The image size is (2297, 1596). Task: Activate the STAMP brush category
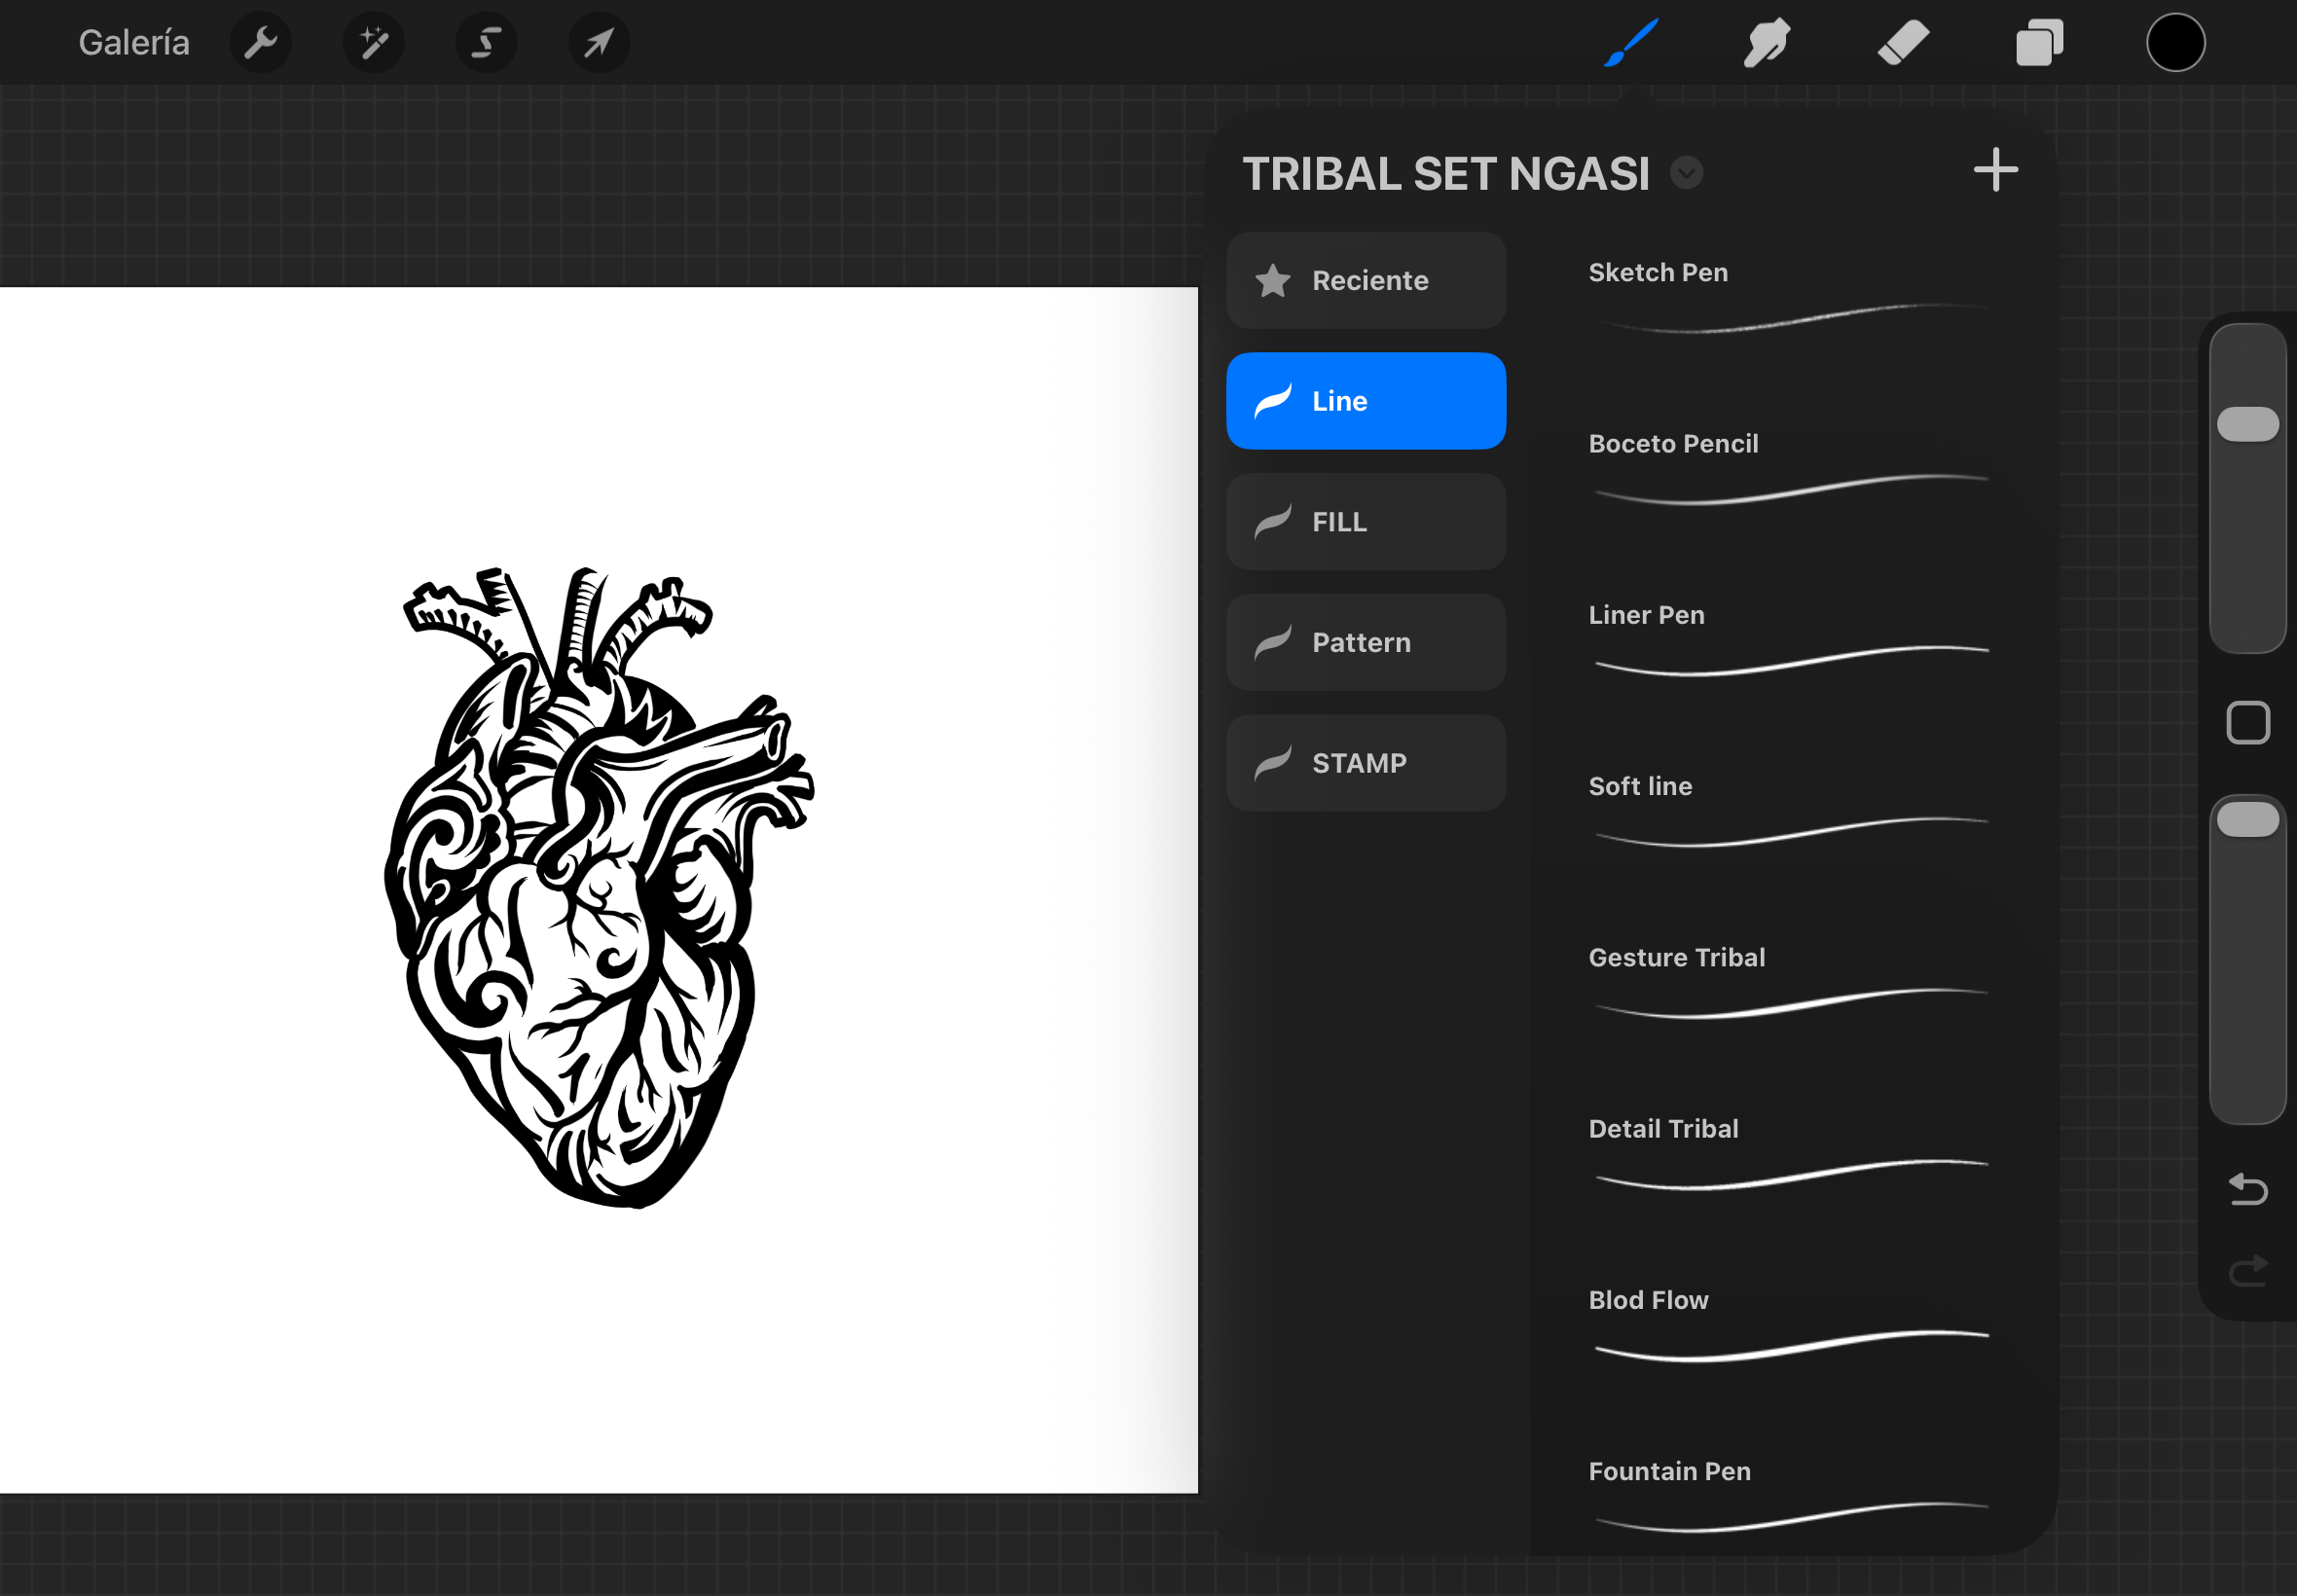[1365, 762]
